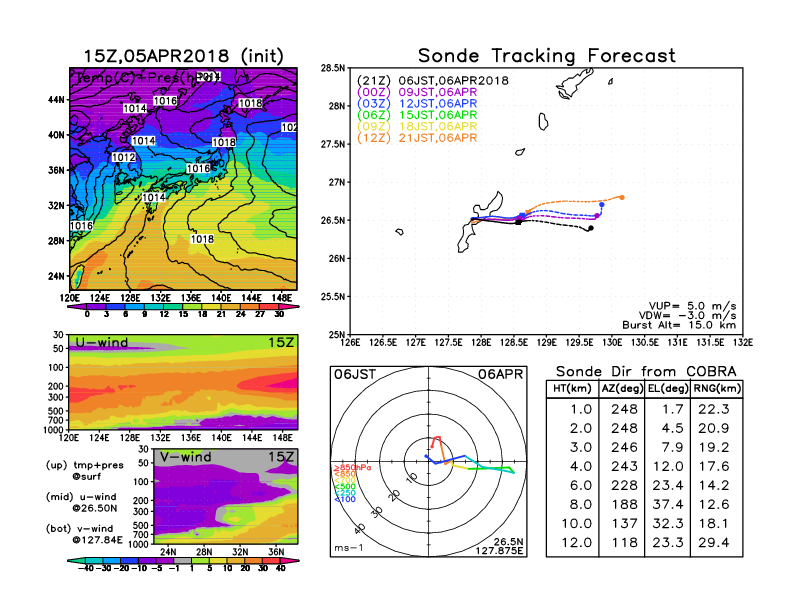Click the 'AZ(deg)' column header
792x612 pixels.
[622, 388]
